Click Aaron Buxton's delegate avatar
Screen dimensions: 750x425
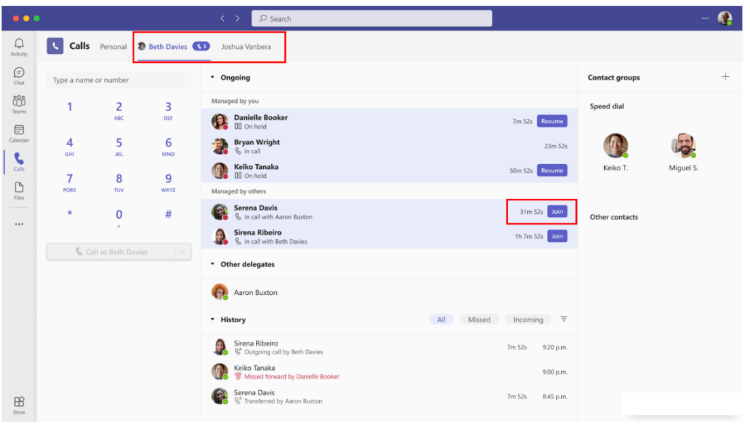(220, 292)
